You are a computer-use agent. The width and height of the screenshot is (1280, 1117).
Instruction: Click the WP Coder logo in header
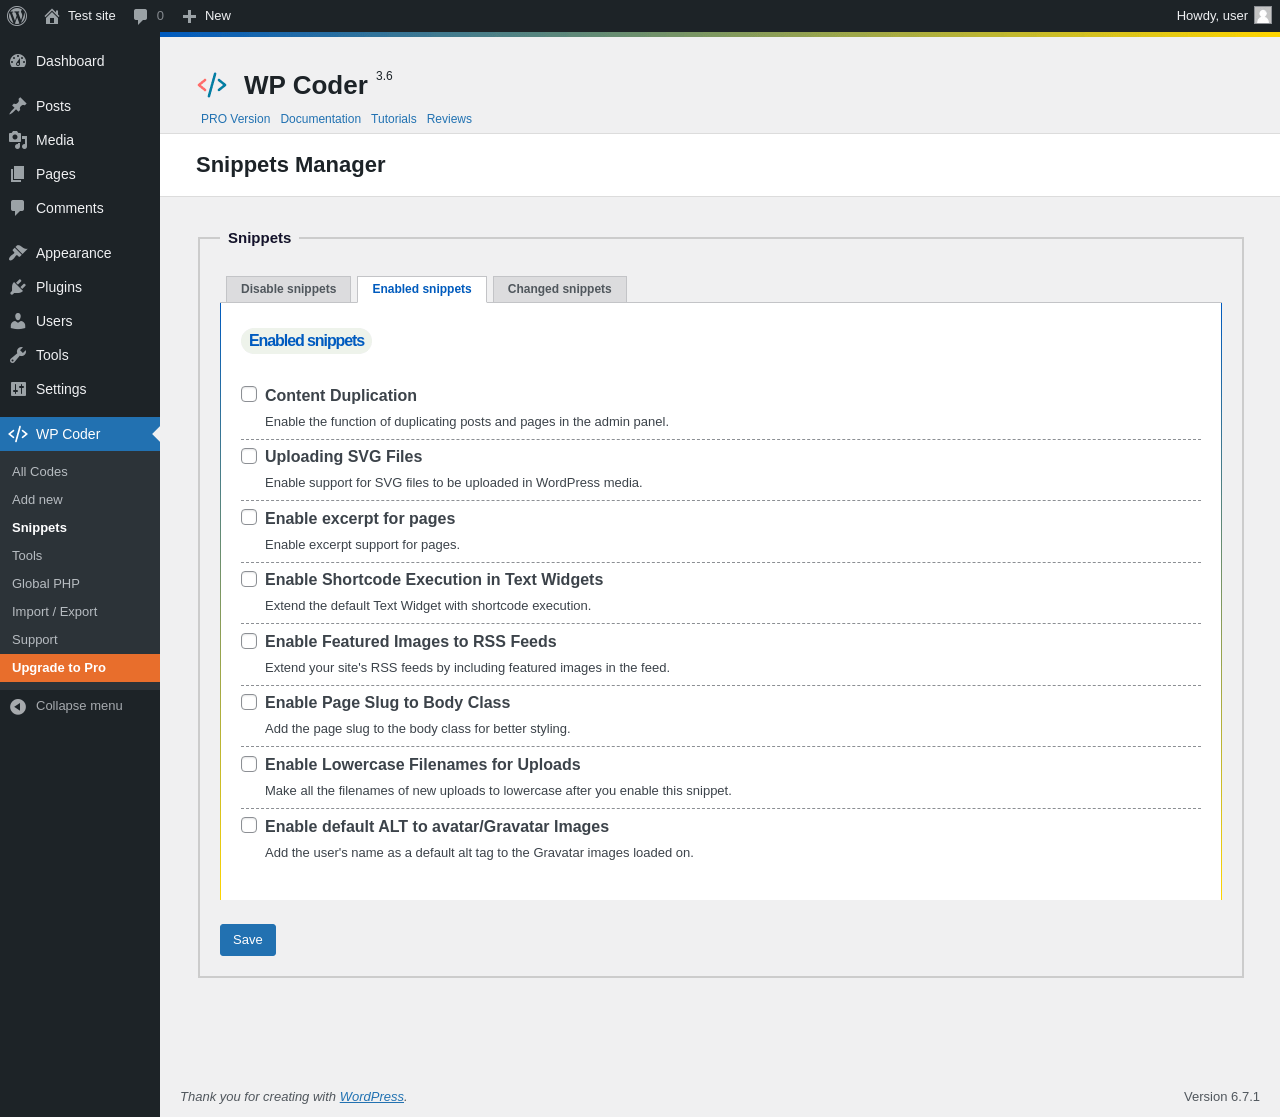coord(212,85)
